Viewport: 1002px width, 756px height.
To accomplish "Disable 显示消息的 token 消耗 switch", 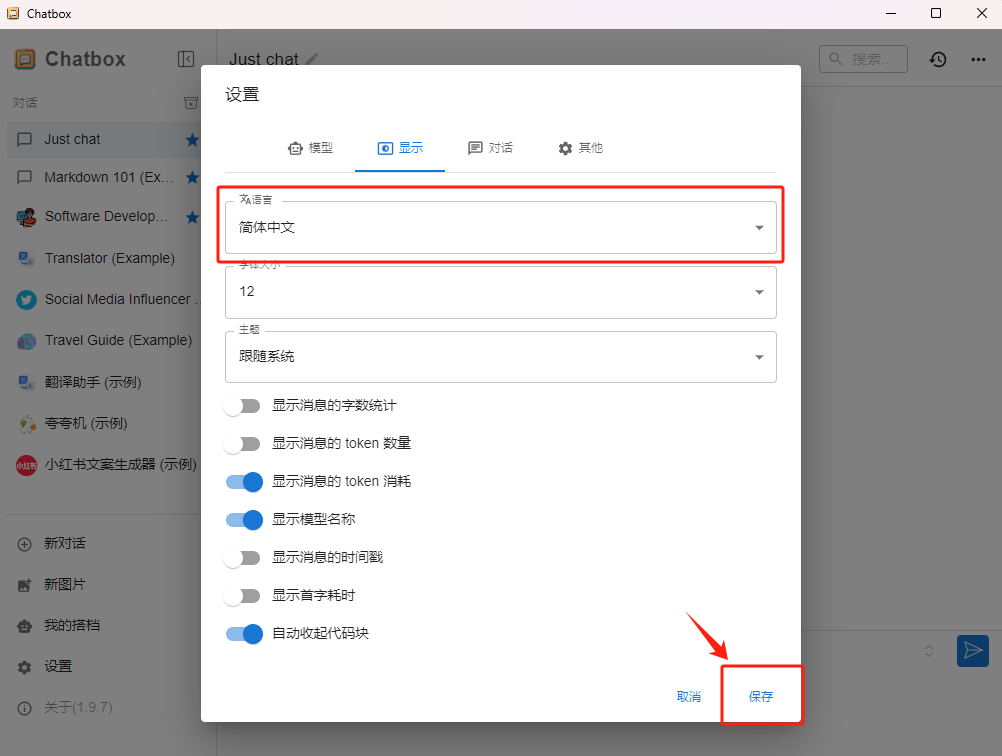I will coord(244,482).
